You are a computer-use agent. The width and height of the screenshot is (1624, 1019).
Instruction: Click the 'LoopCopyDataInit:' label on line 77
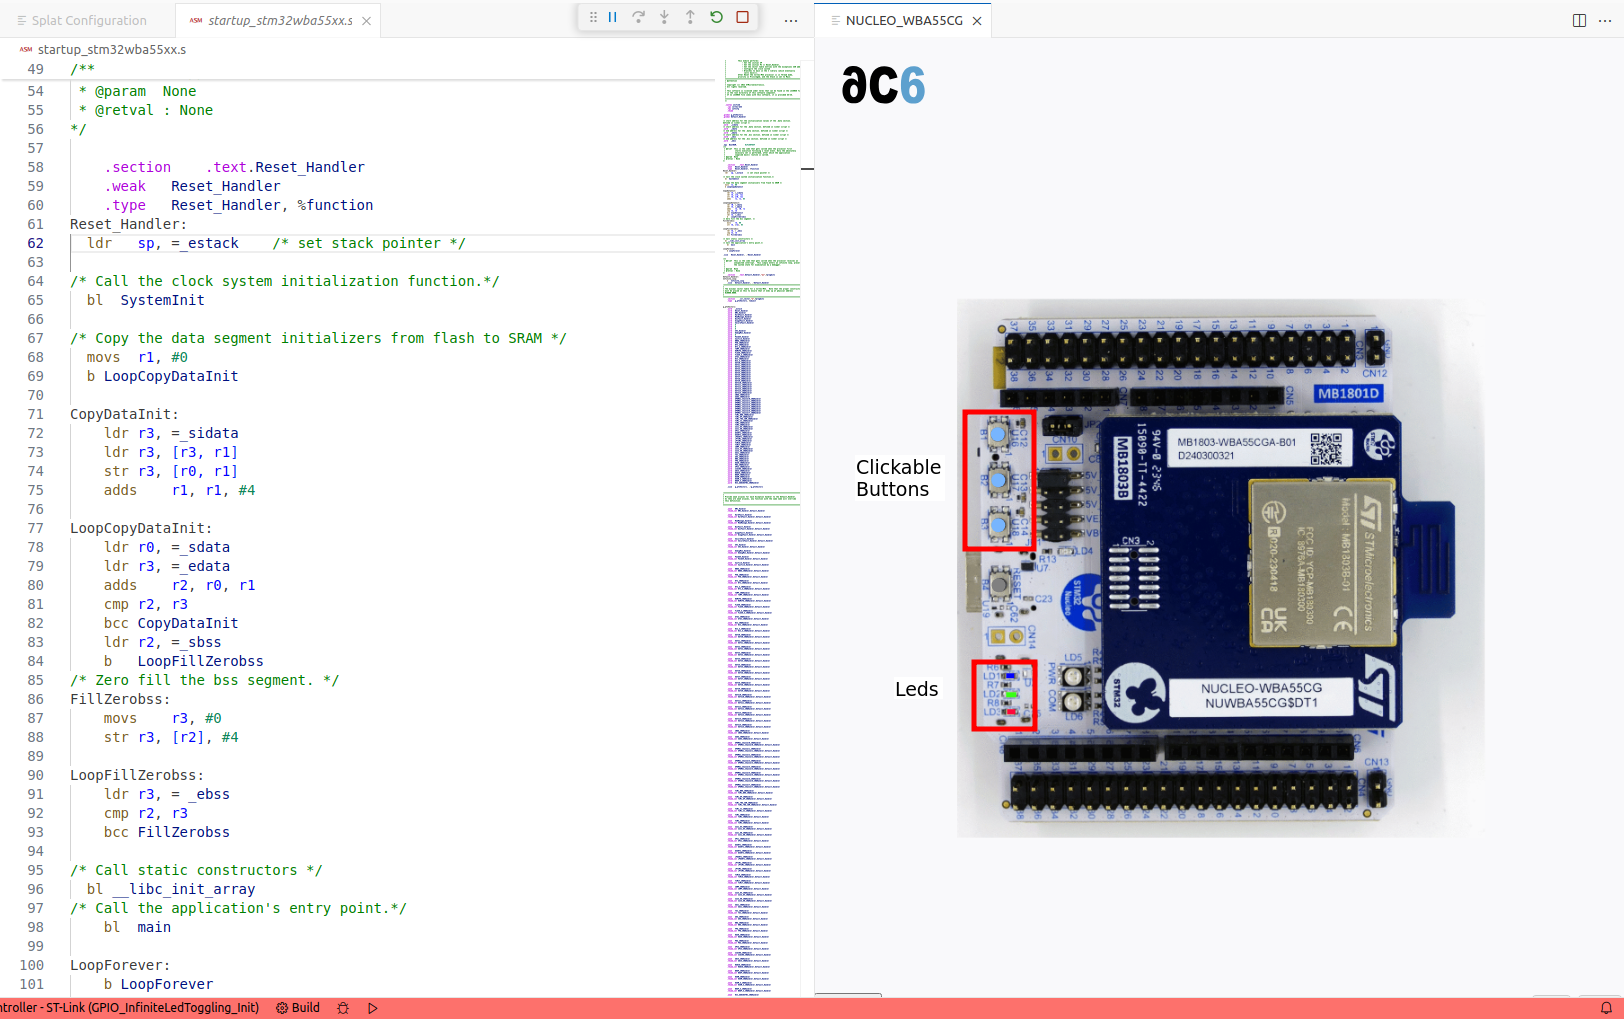(141, 528)
